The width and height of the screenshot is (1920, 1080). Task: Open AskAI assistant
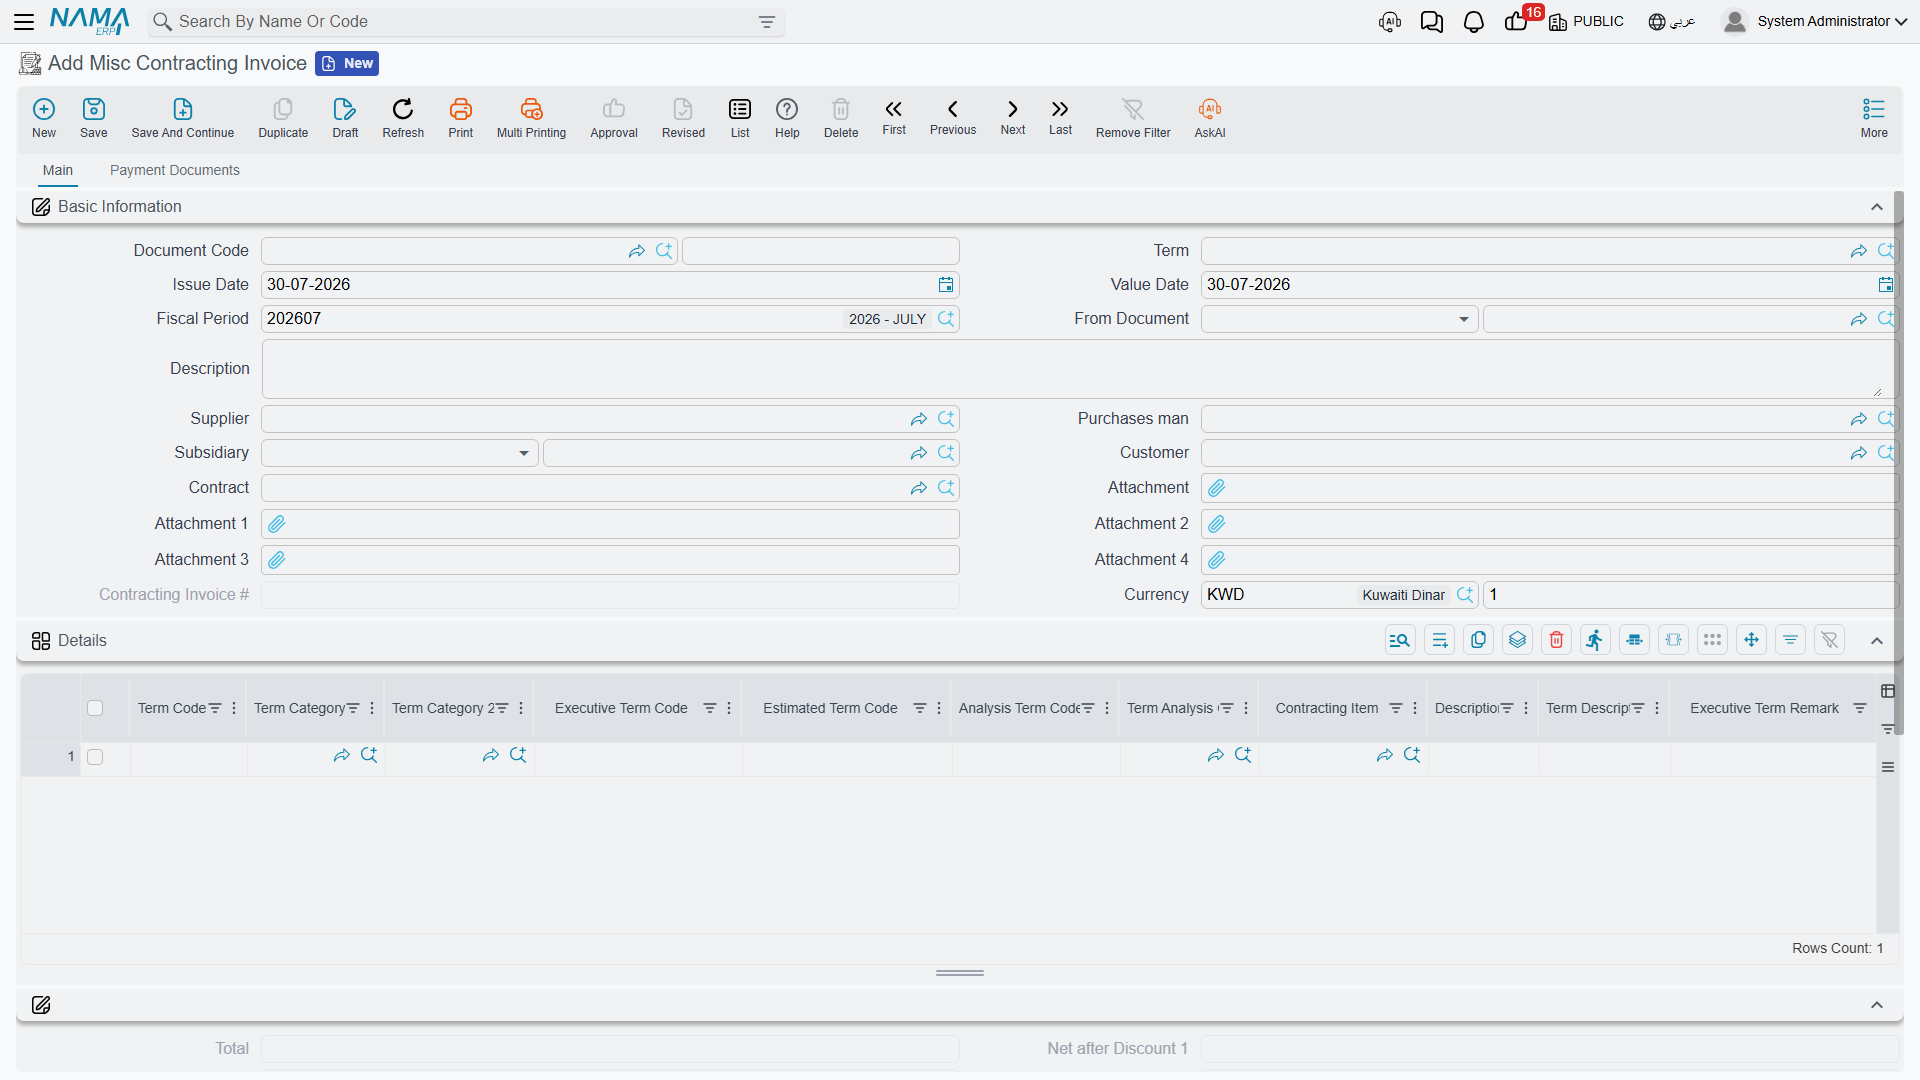[1210, 118]
